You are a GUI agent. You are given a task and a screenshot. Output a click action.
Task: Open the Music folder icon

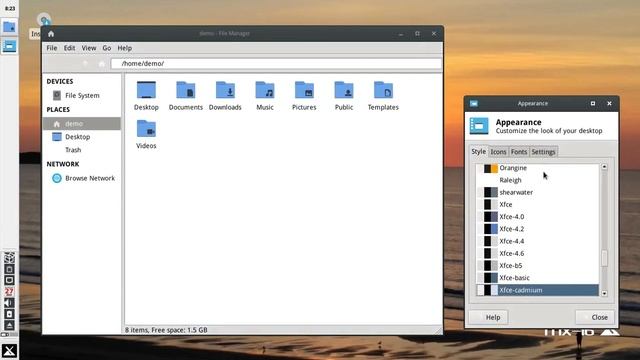[x=265, y=90]
